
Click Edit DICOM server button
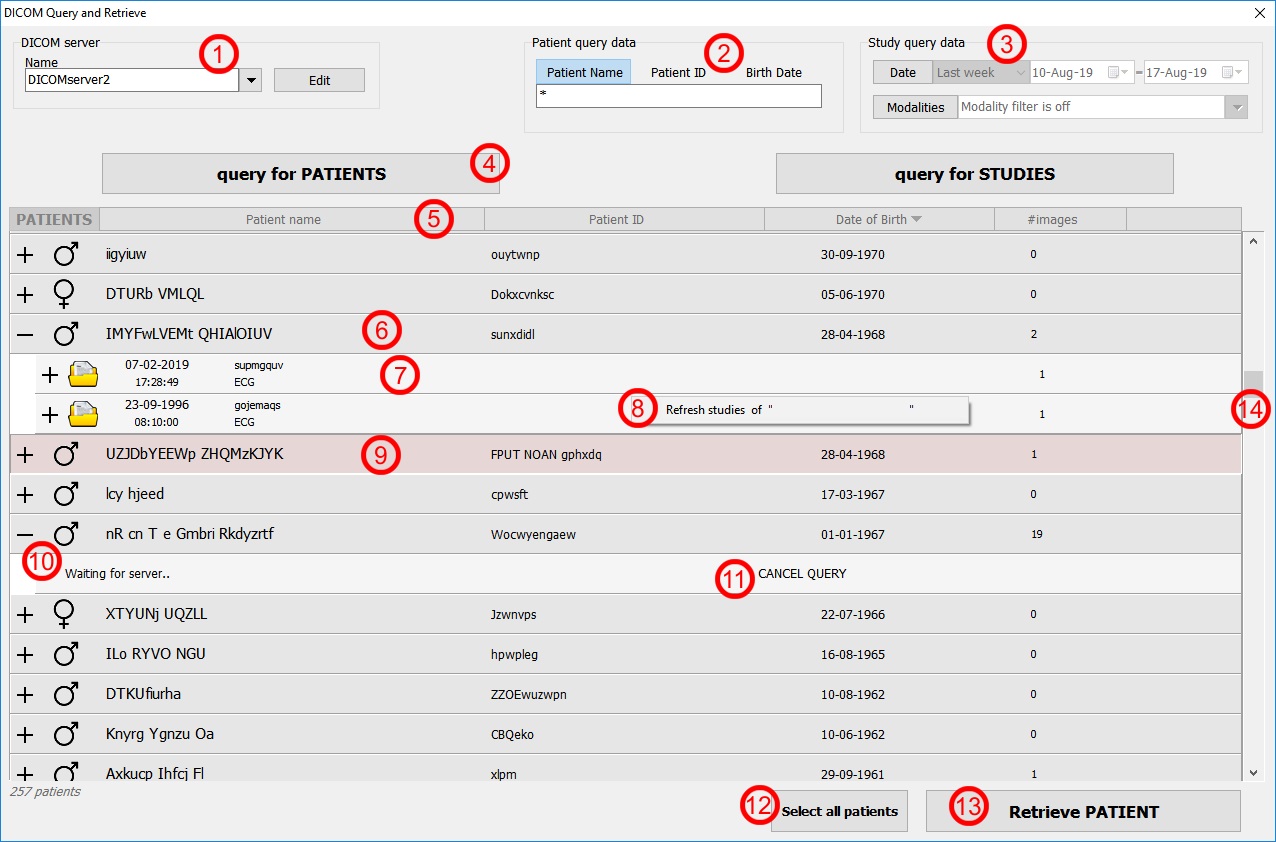[x=319, y=80]
